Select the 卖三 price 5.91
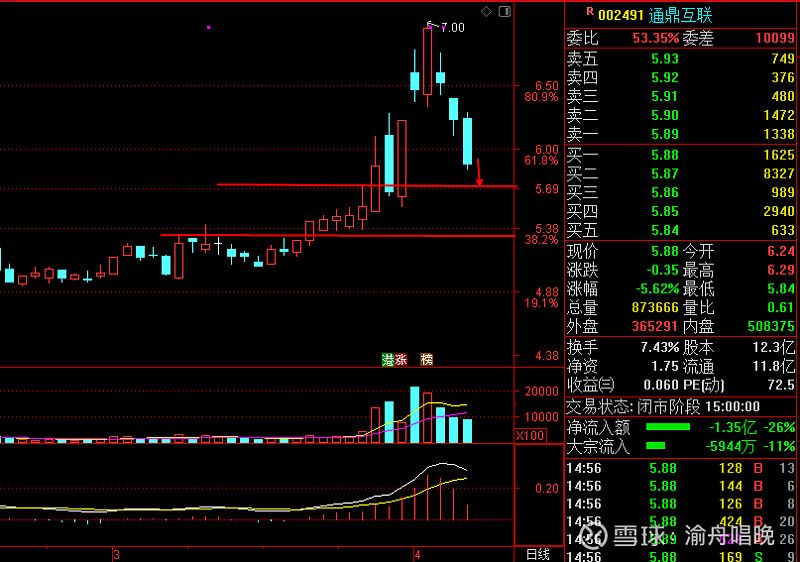800x562 pixels. [x=665, y=96]
